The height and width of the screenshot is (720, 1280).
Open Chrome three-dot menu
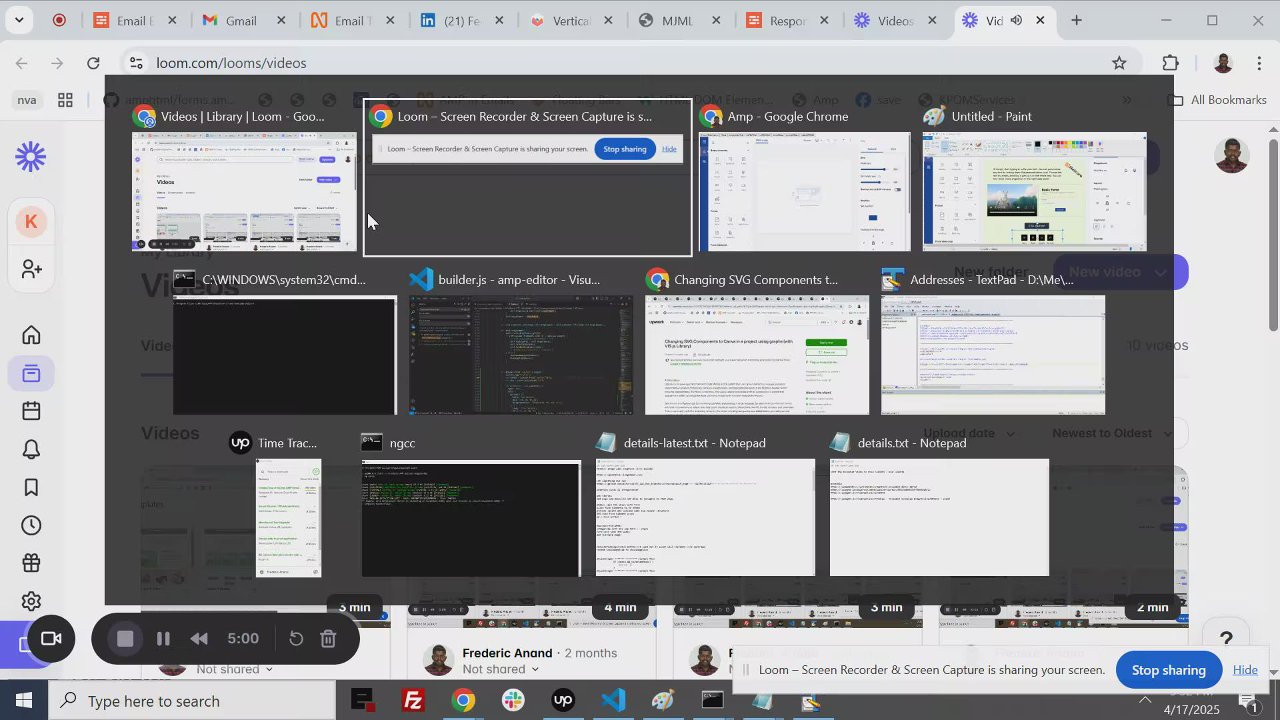coord(1259,63)
